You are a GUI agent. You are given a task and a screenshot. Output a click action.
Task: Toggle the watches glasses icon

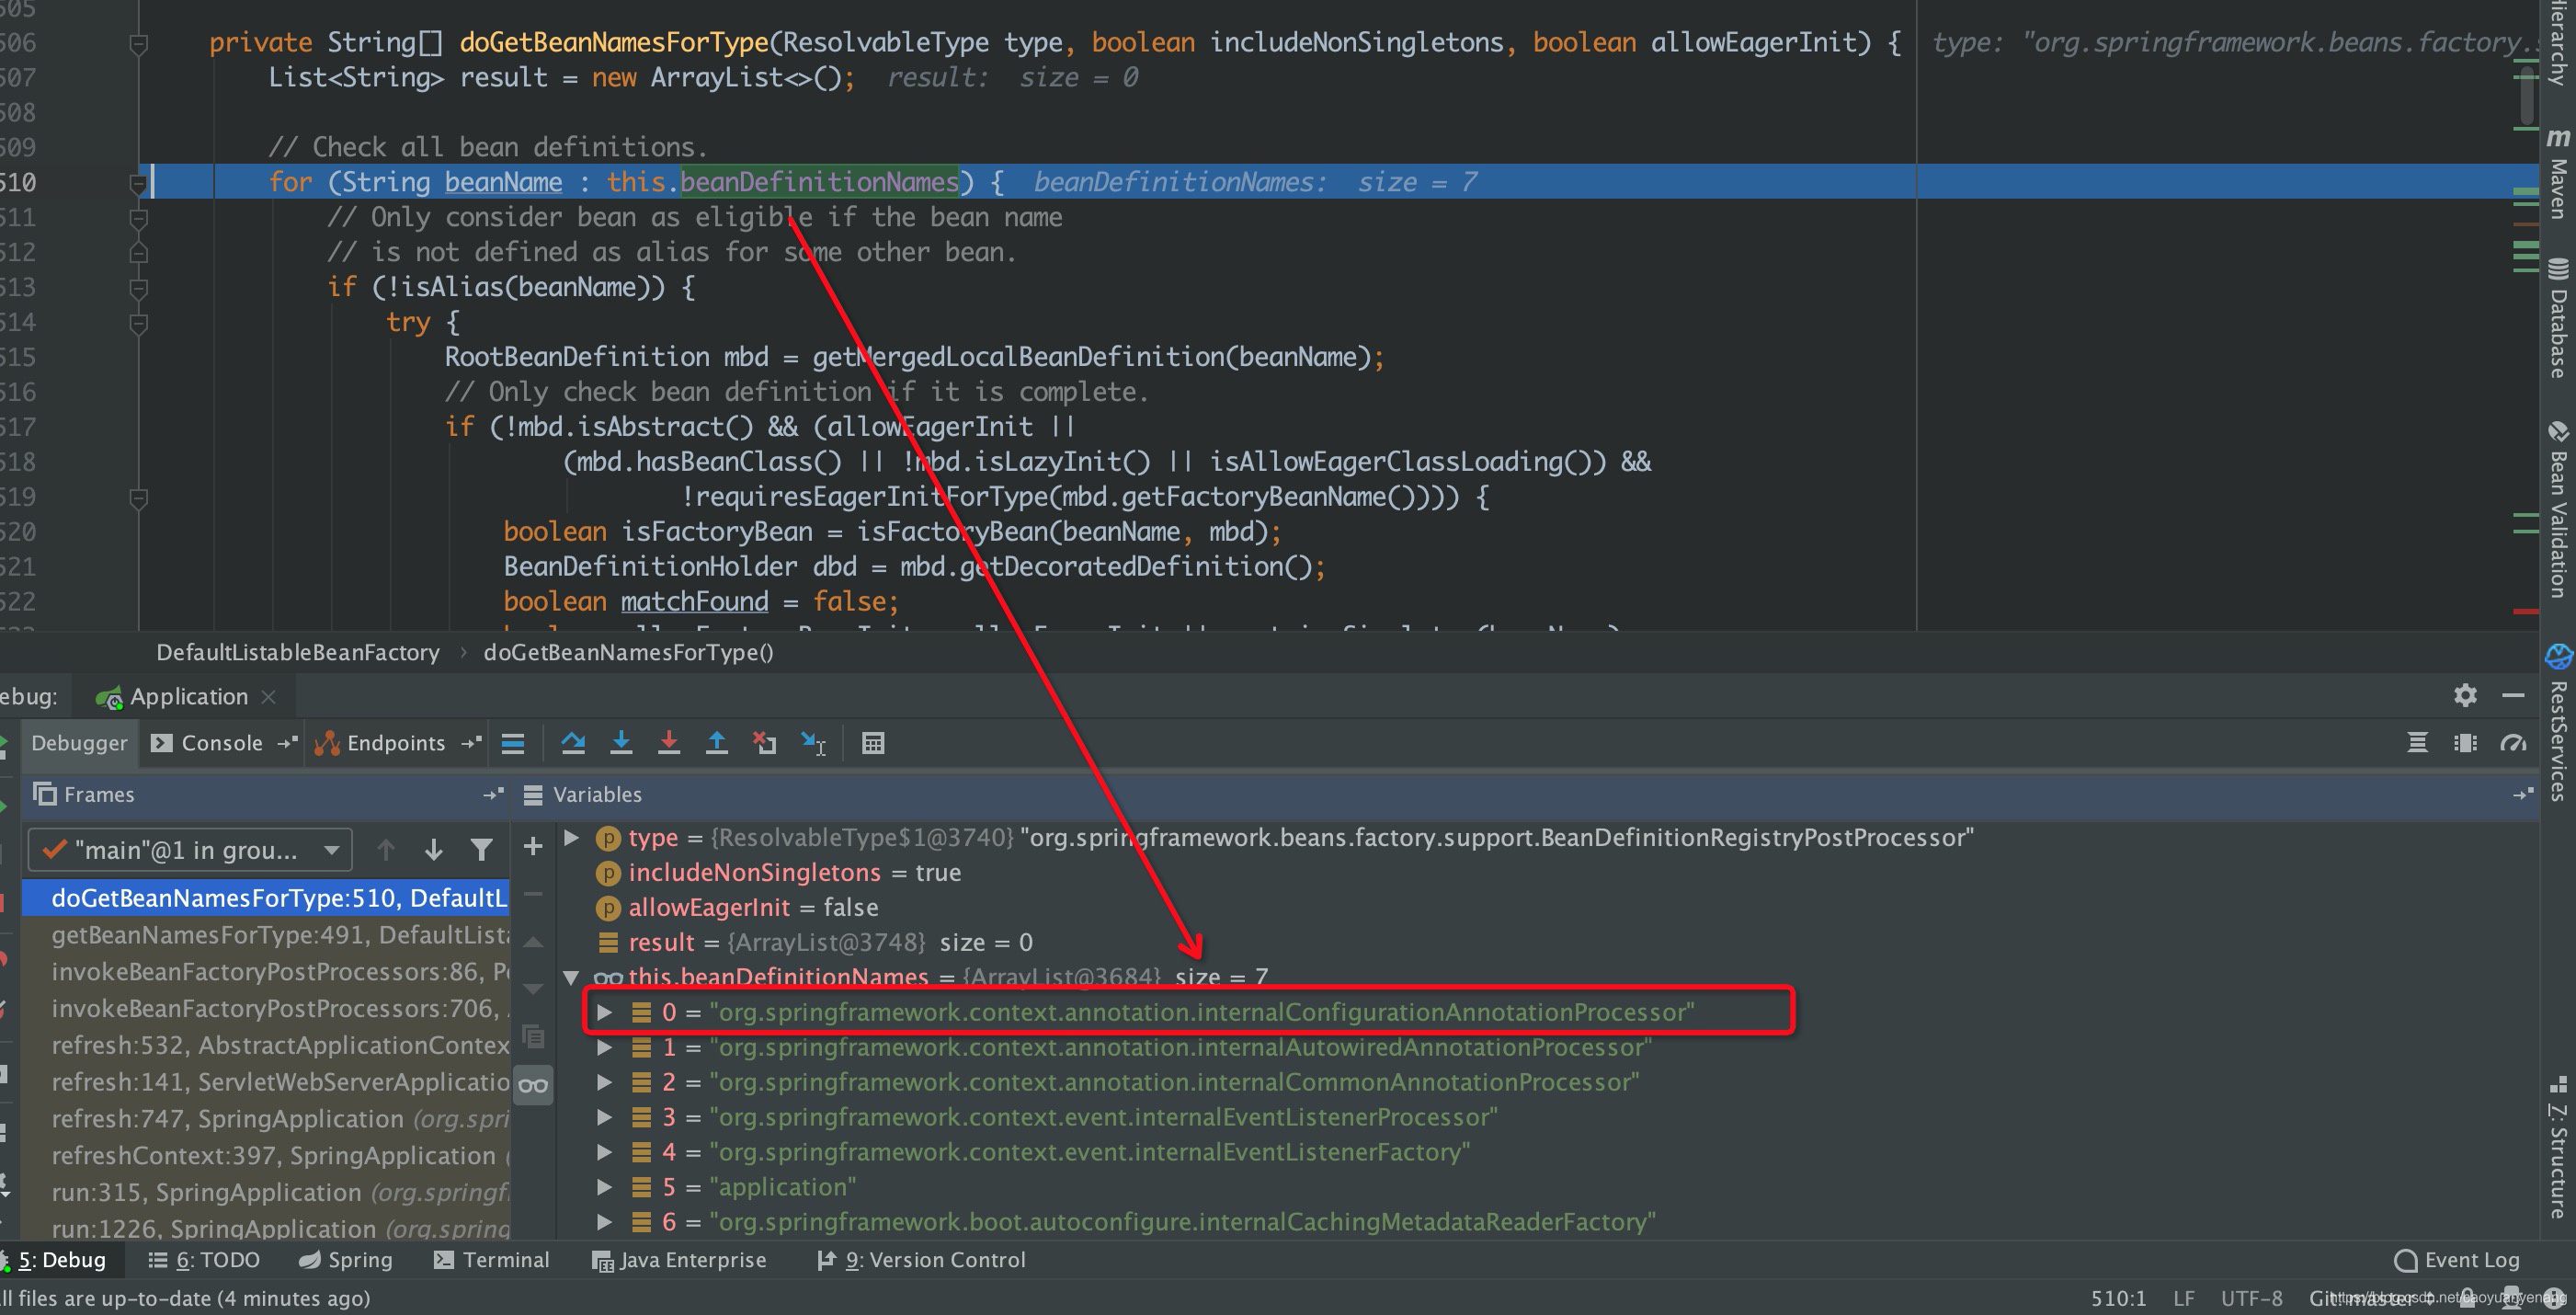533,1085
